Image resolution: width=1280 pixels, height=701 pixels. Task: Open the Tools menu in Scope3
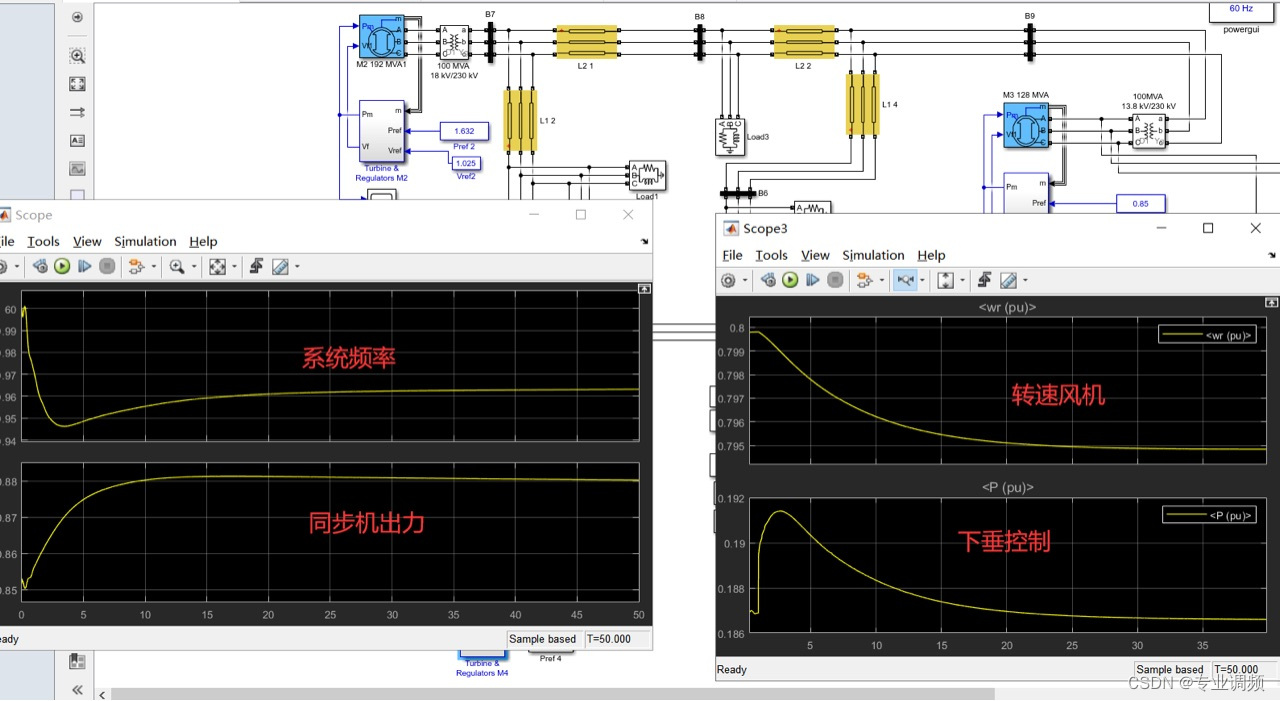coord(771,255)
